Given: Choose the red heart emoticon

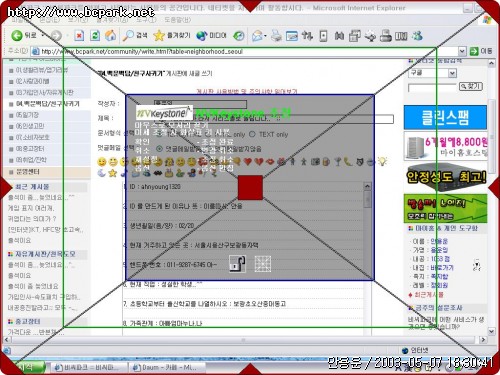Looking at the screenshot, I should coord(247,162).
